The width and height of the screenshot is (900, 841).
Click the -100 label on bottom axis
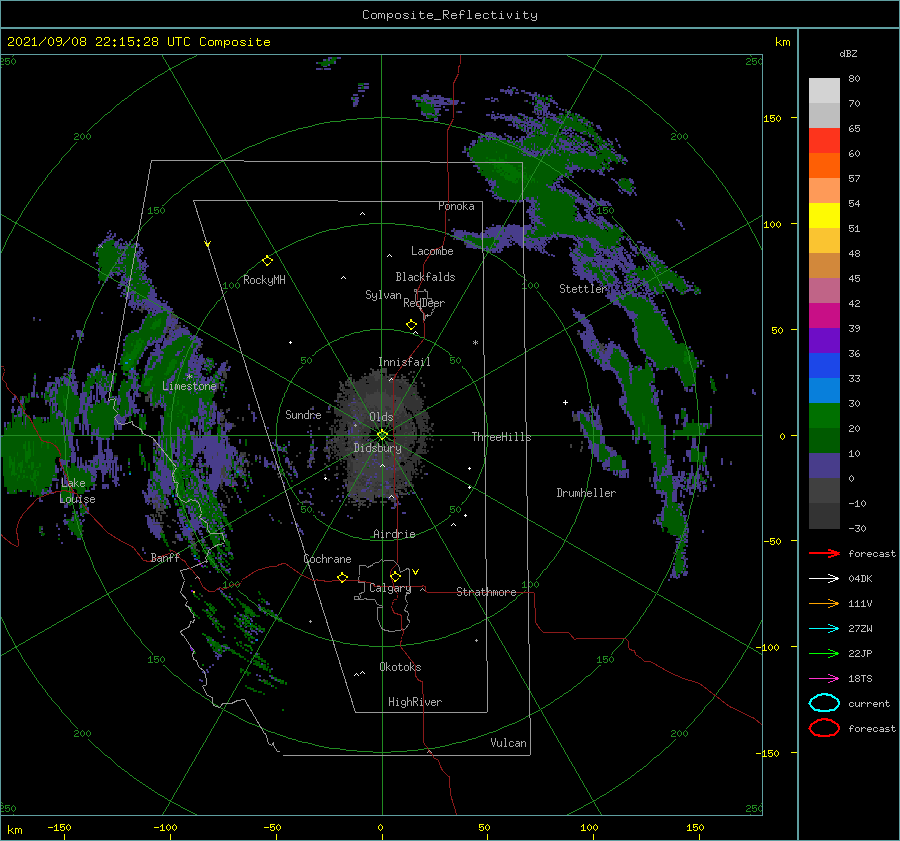tap(165, 828)
